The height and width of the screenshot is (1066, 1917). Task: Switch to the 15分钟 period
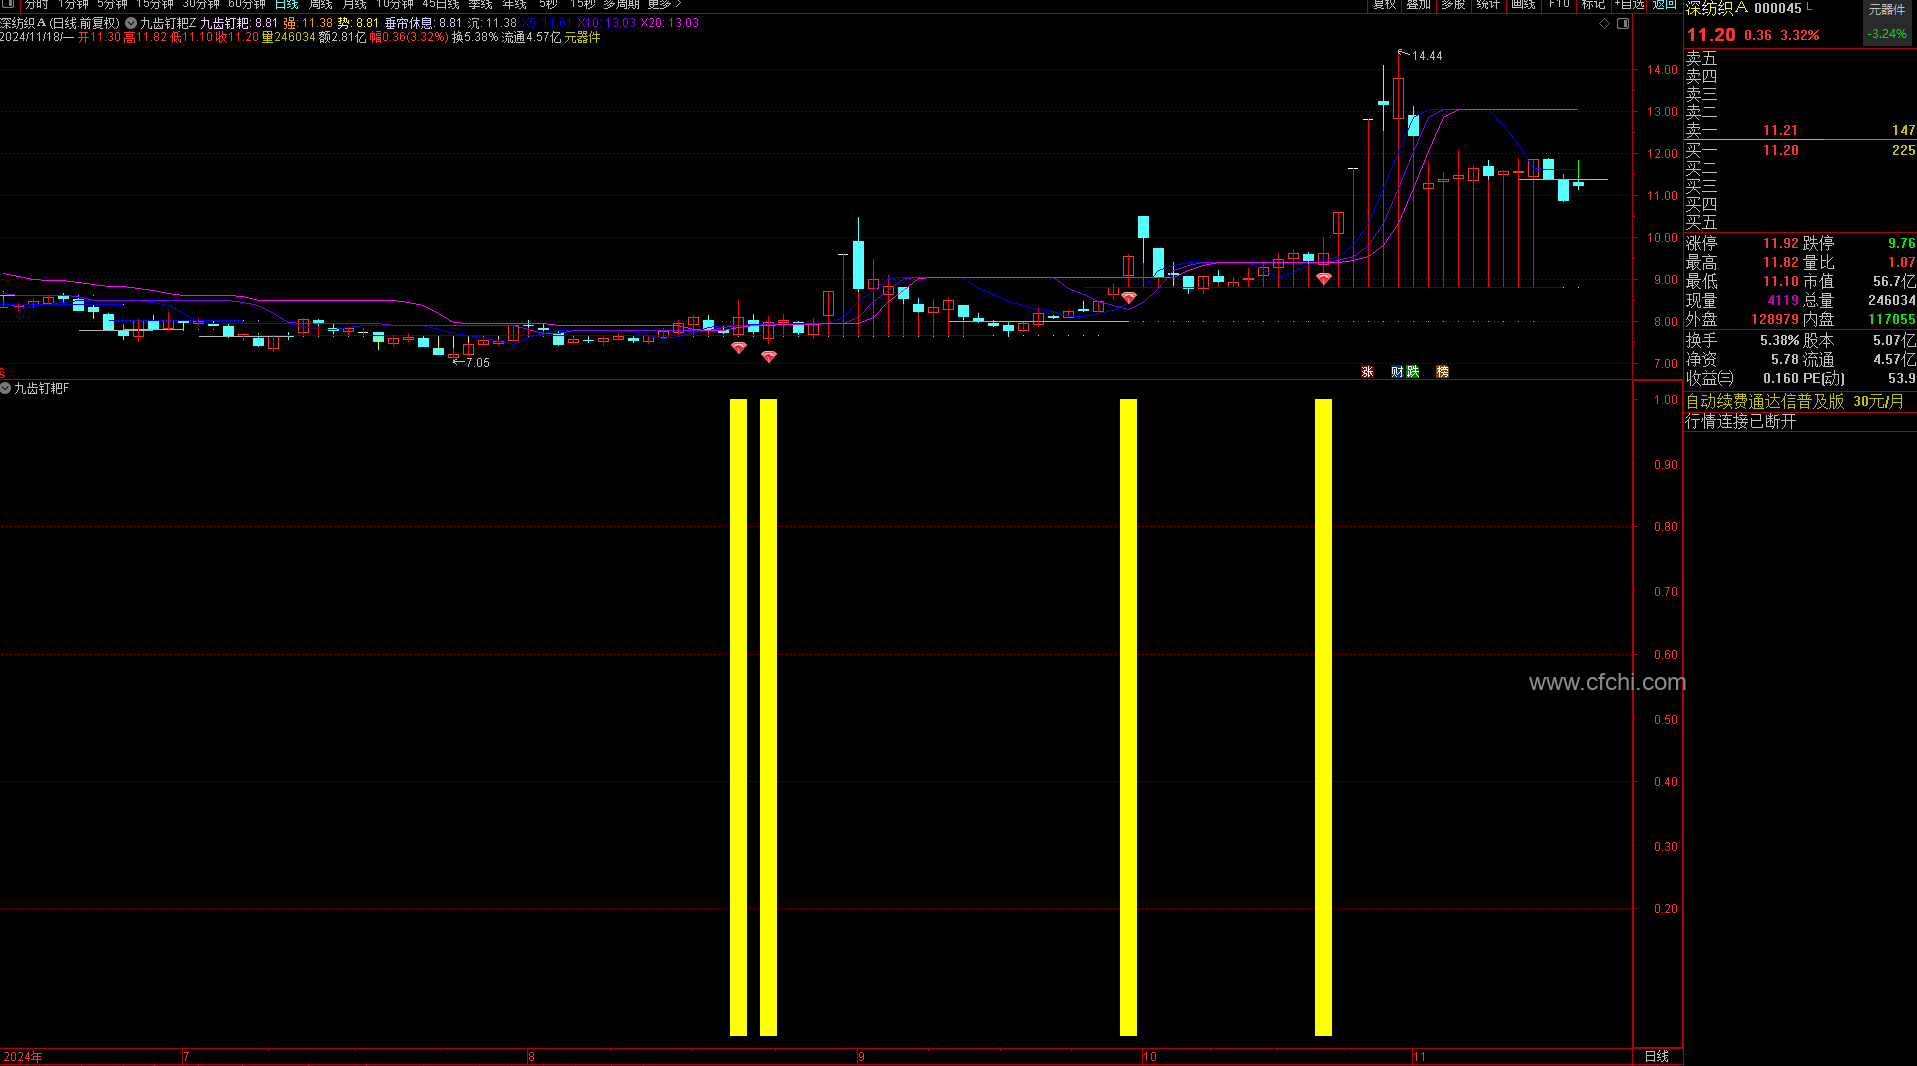pyautogui.click(x=155, y=5)
